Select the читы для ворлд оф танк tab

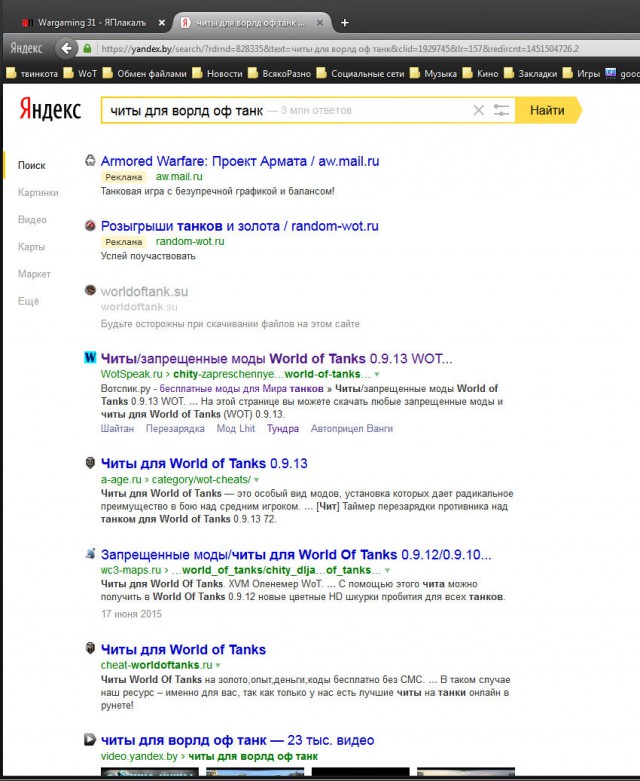click(x=250, y=22)
